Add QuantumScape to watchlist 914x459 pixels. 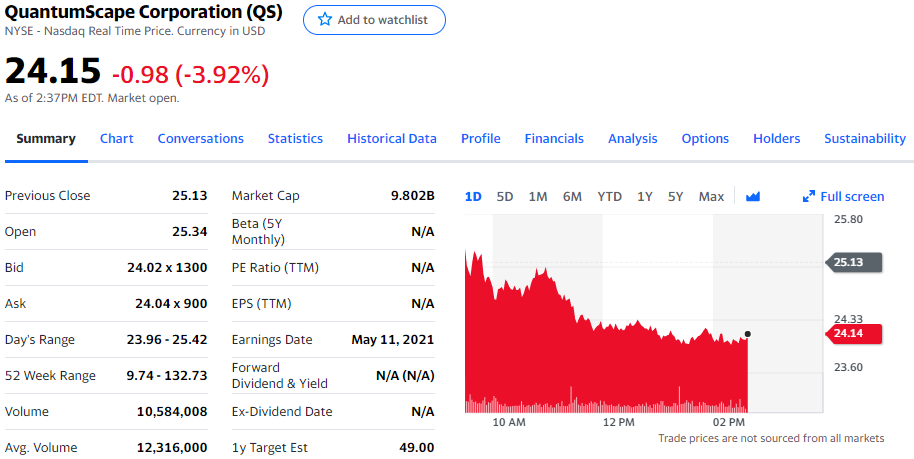pyautogui.click(x=374, y=20)
